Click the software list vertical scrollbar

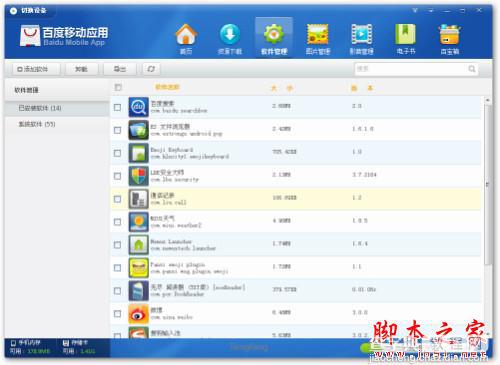[487, 185]
